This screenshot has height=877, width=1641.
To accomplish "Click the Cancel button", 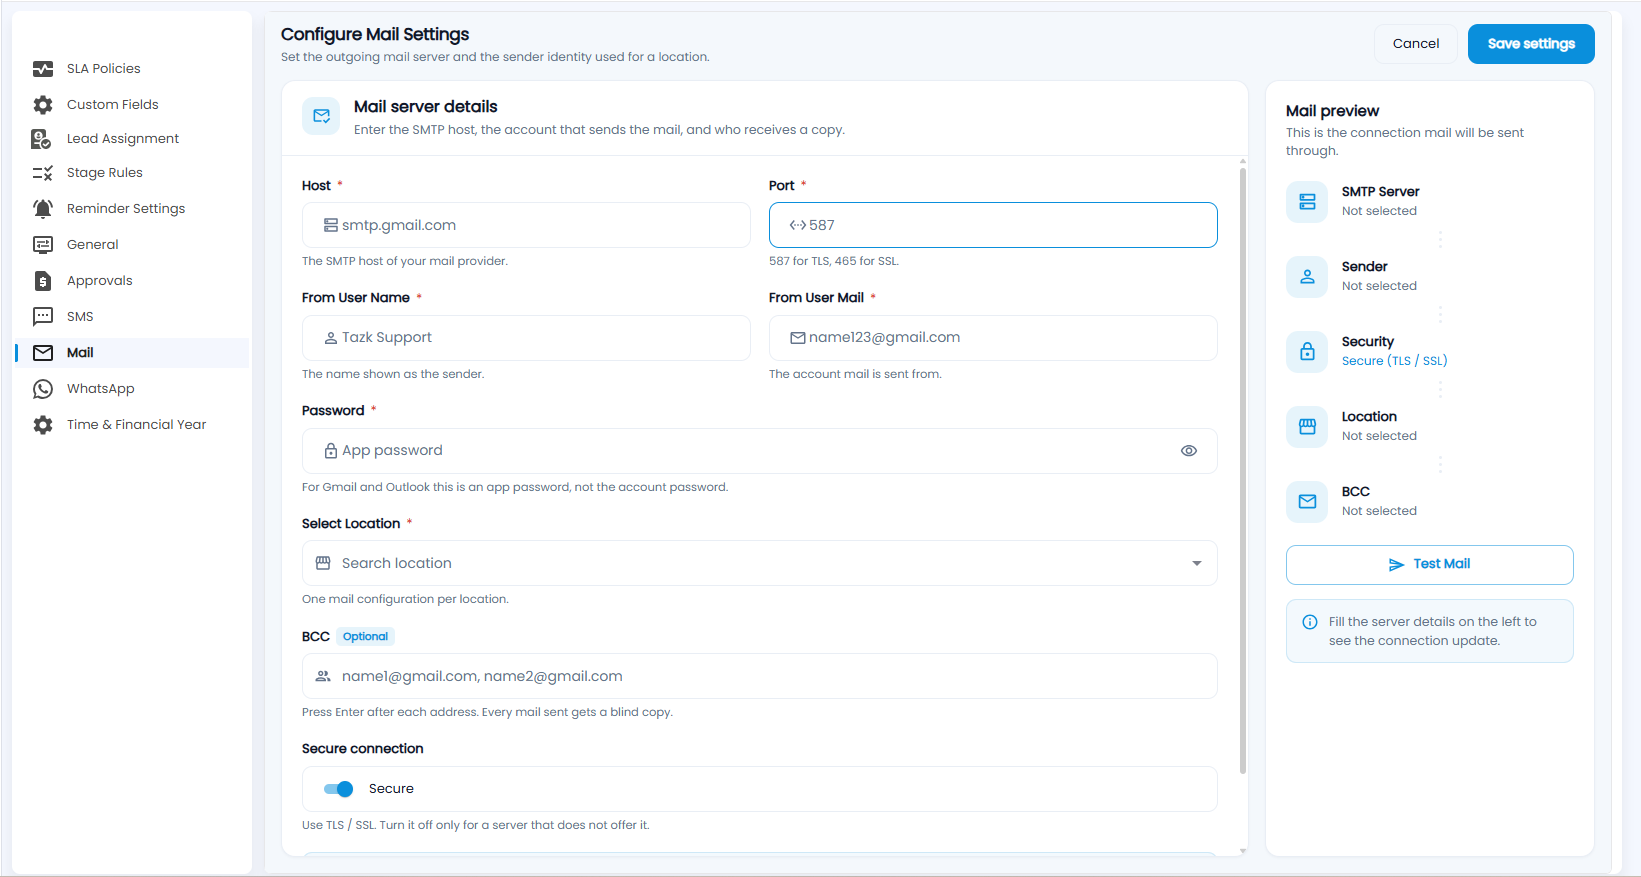I will coord(1416,44).
